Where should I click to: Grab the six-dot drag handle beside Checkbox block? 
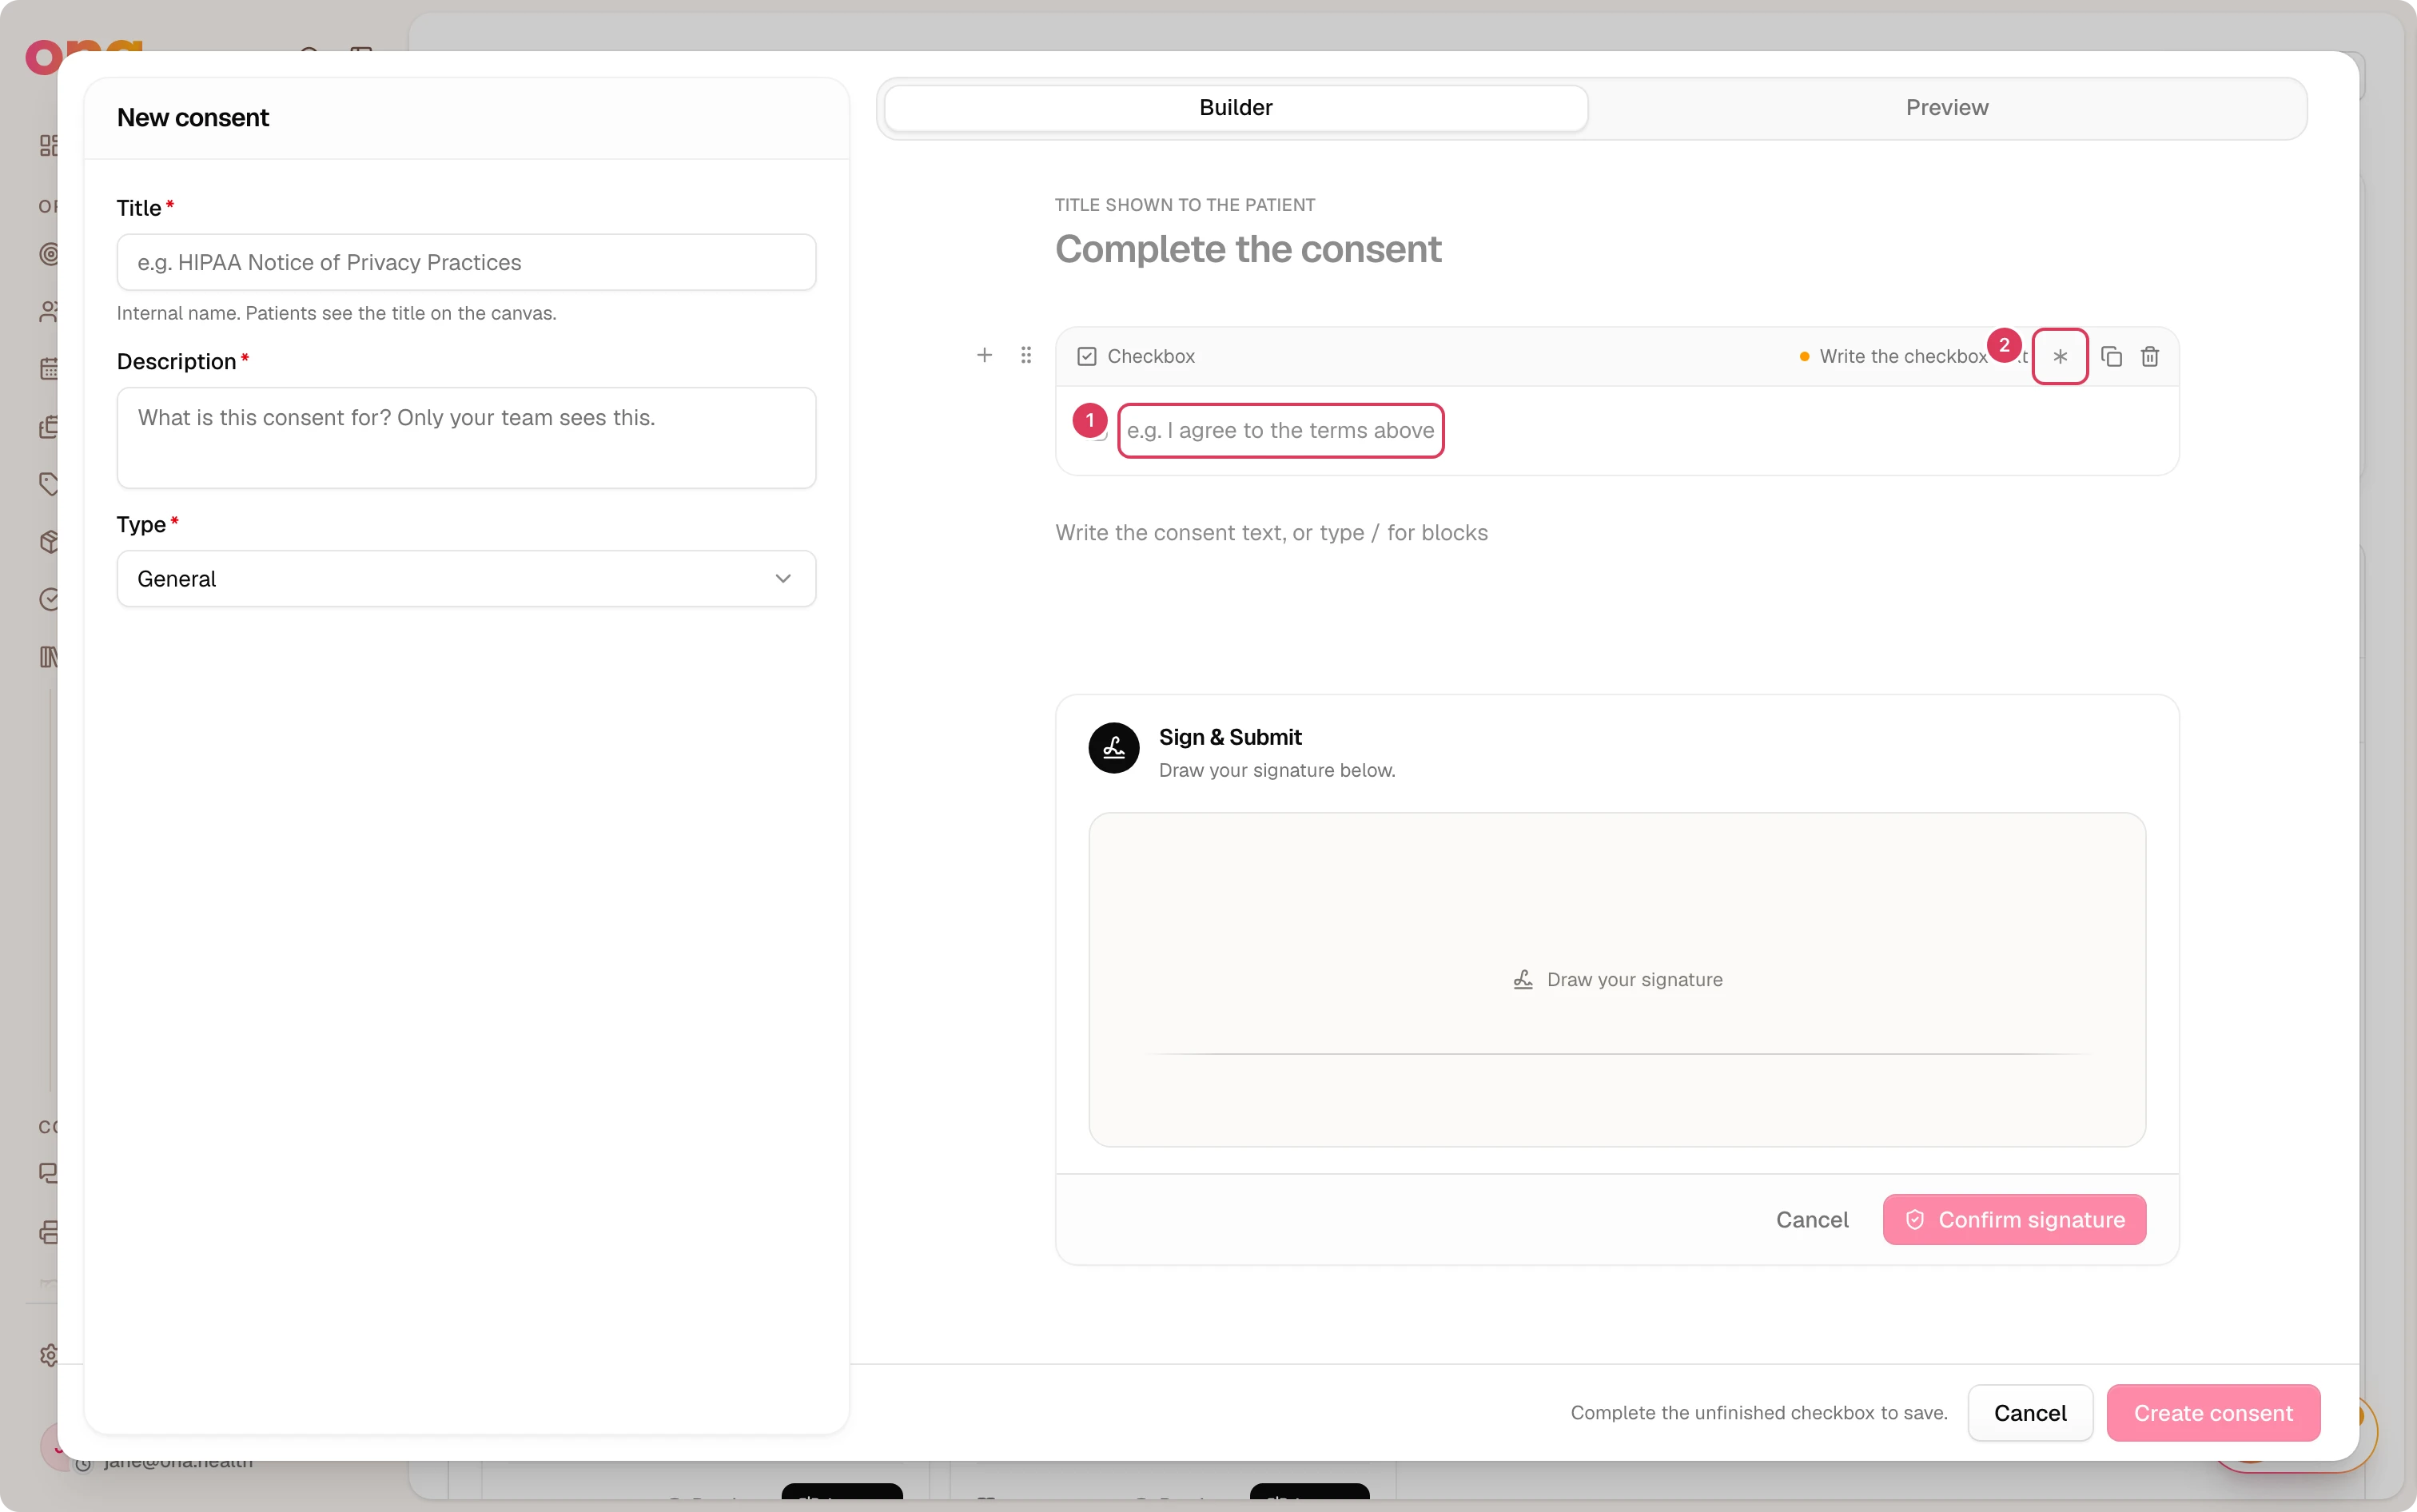[1026, 355]
